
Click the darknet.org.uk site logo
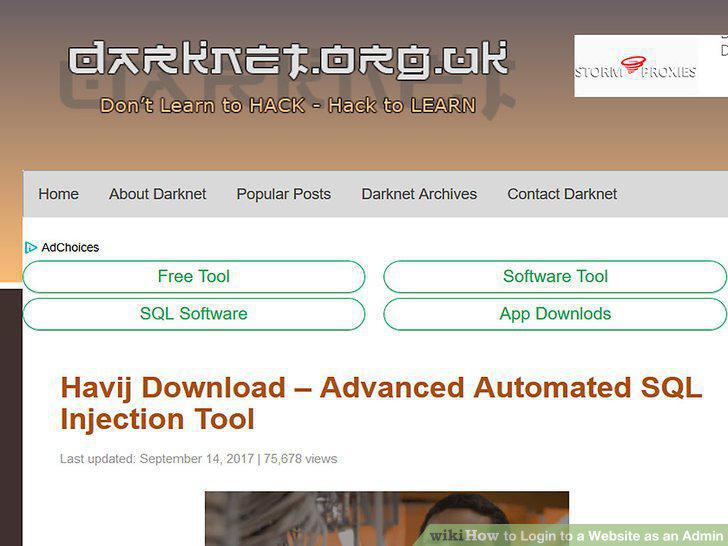288,58
